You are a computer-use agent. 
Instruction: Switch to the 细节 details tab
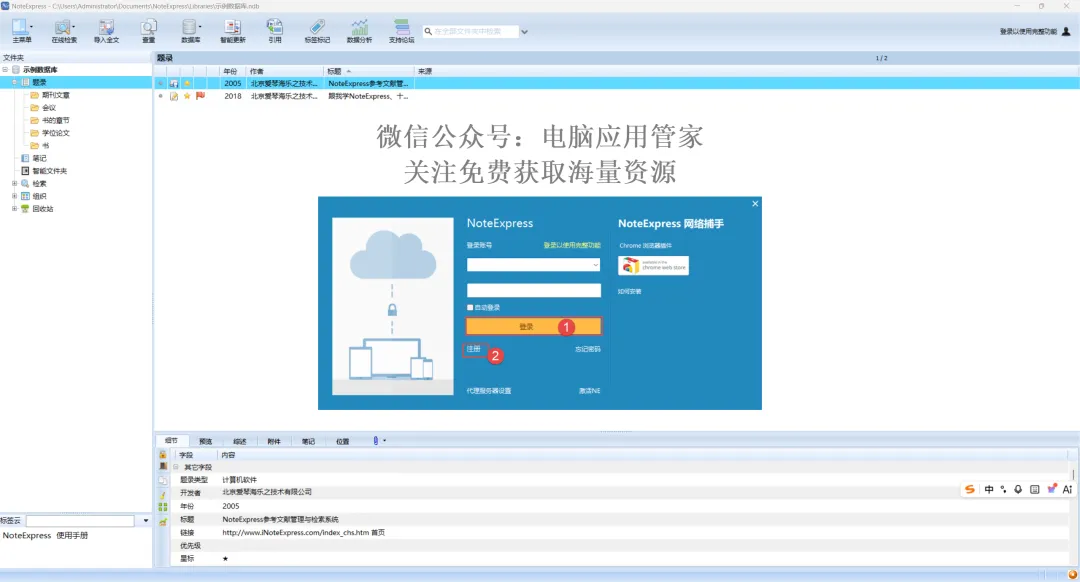171,441
